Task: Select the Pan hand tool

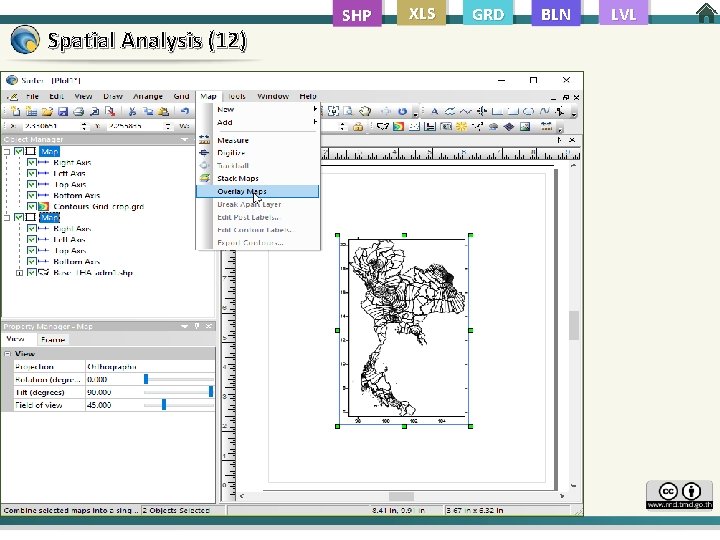Action: 365,112
